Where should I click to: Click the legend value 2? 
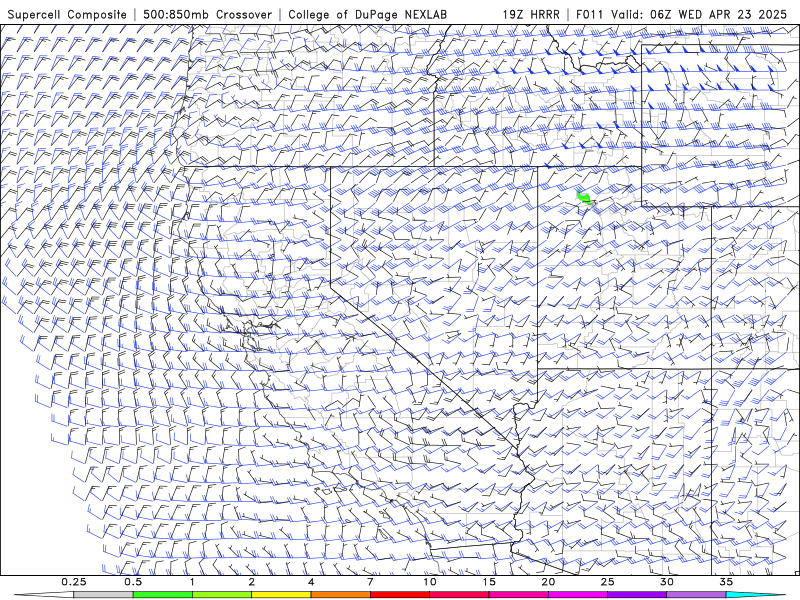pyautogui.click(x=252, y=582)
